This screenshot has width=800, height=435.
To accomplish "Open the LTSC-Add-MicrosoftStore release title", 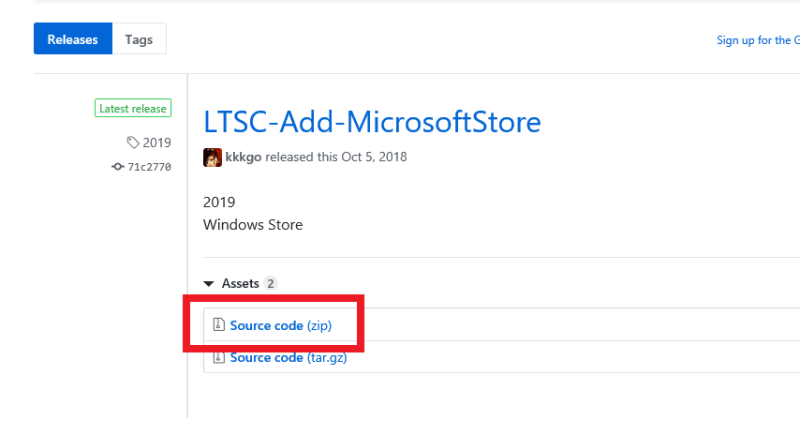I will pos(372,122).
